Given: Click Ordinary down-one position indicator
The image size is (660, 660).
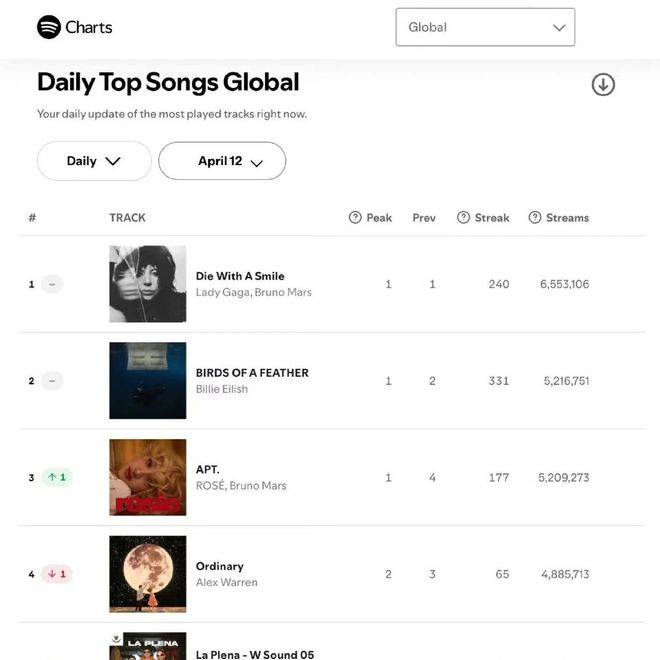Looking at the screenshot, I should tap(57, 574).
